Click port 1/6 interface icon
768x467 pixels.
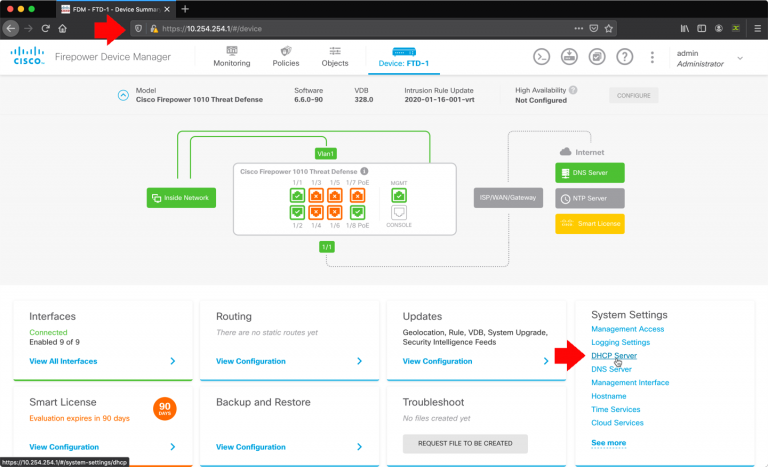(x=335, y=213)
